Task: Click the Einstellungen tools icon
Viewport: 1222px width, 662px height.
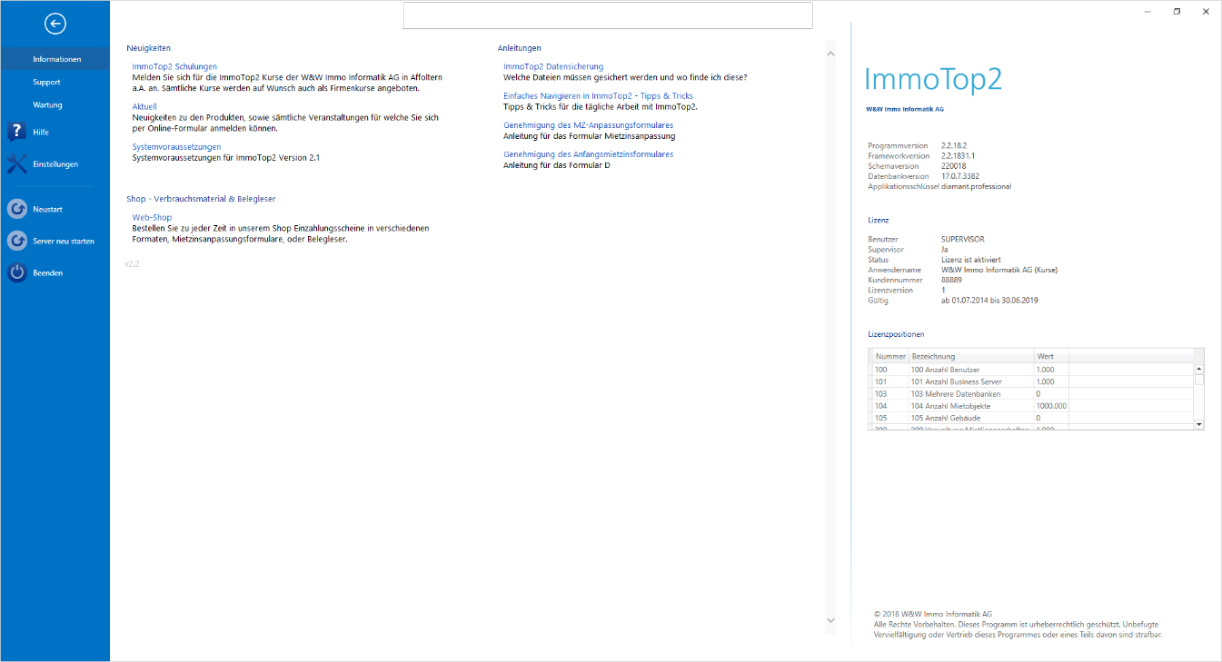Action: tap(16, 164)
